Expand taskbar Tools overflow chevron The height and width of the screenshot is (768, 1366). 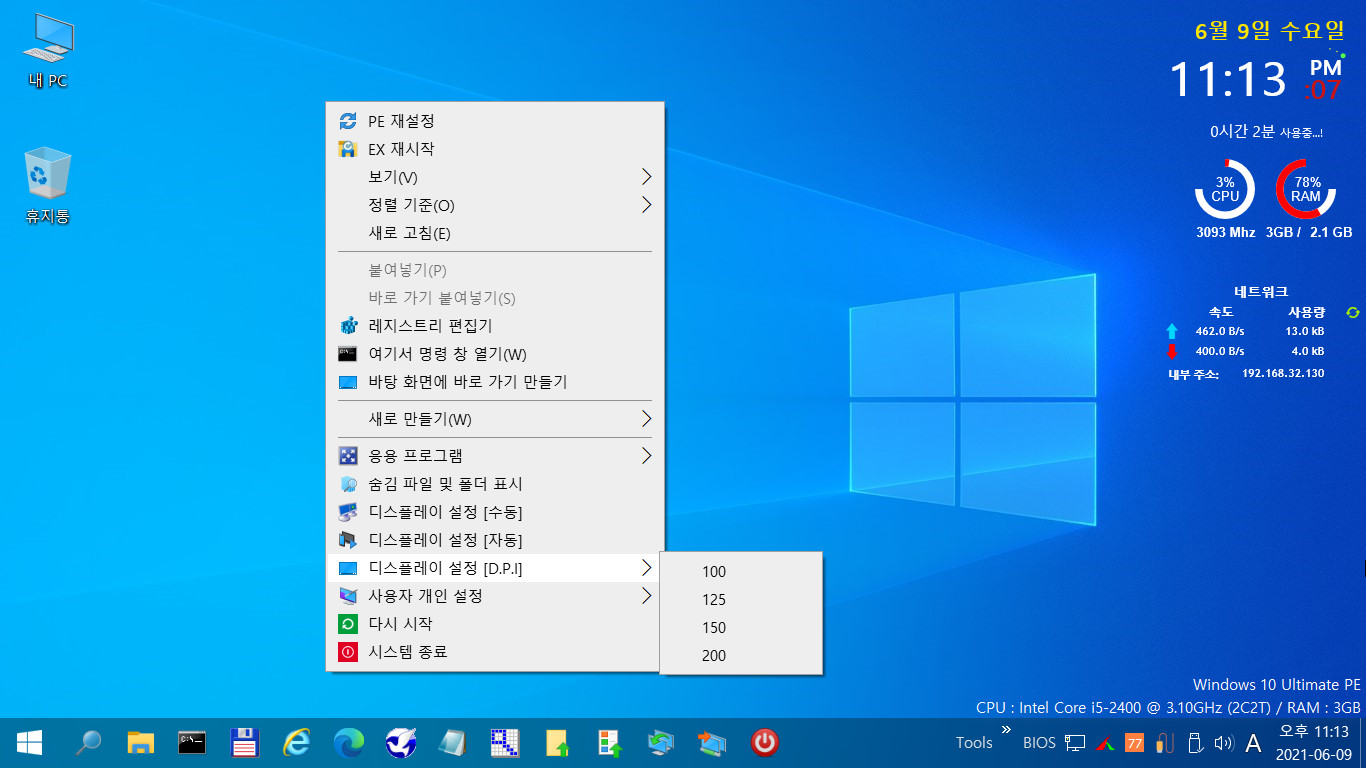pyautogui.click(x=1005, y=730)
